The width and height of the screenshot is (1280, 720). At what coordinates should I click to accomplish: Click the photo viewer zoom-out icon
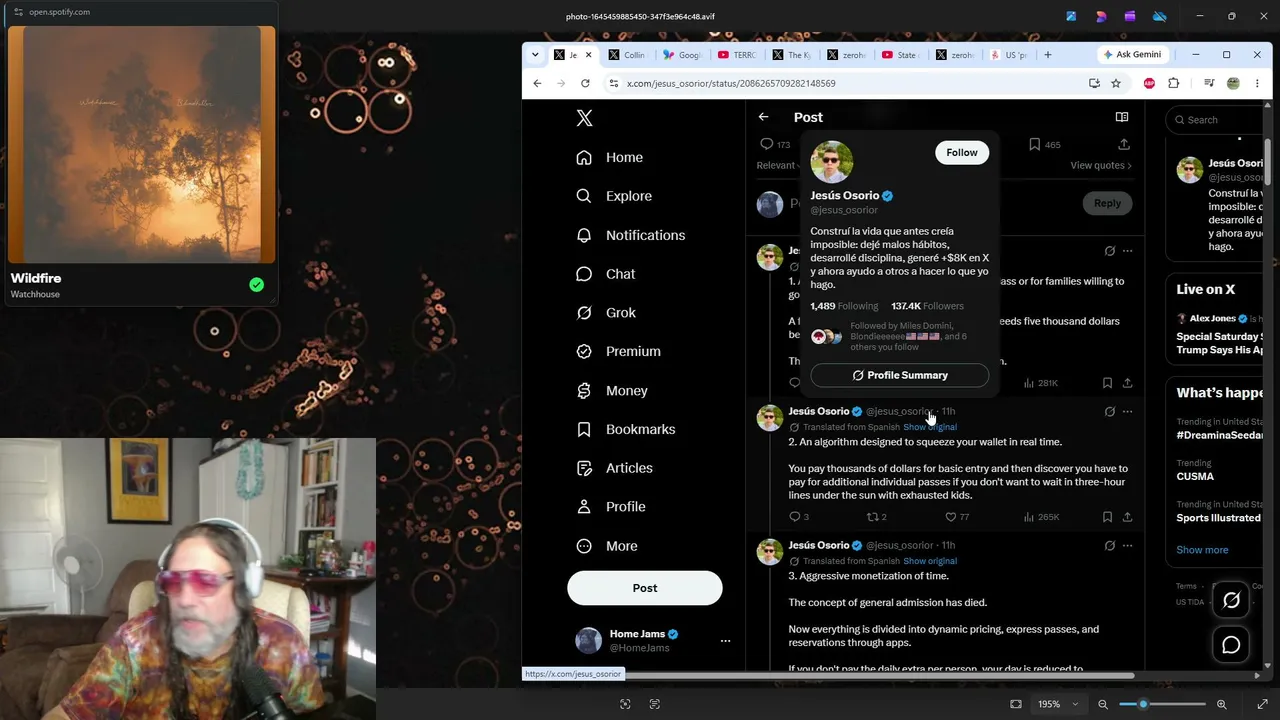[x=1101, y=704]
